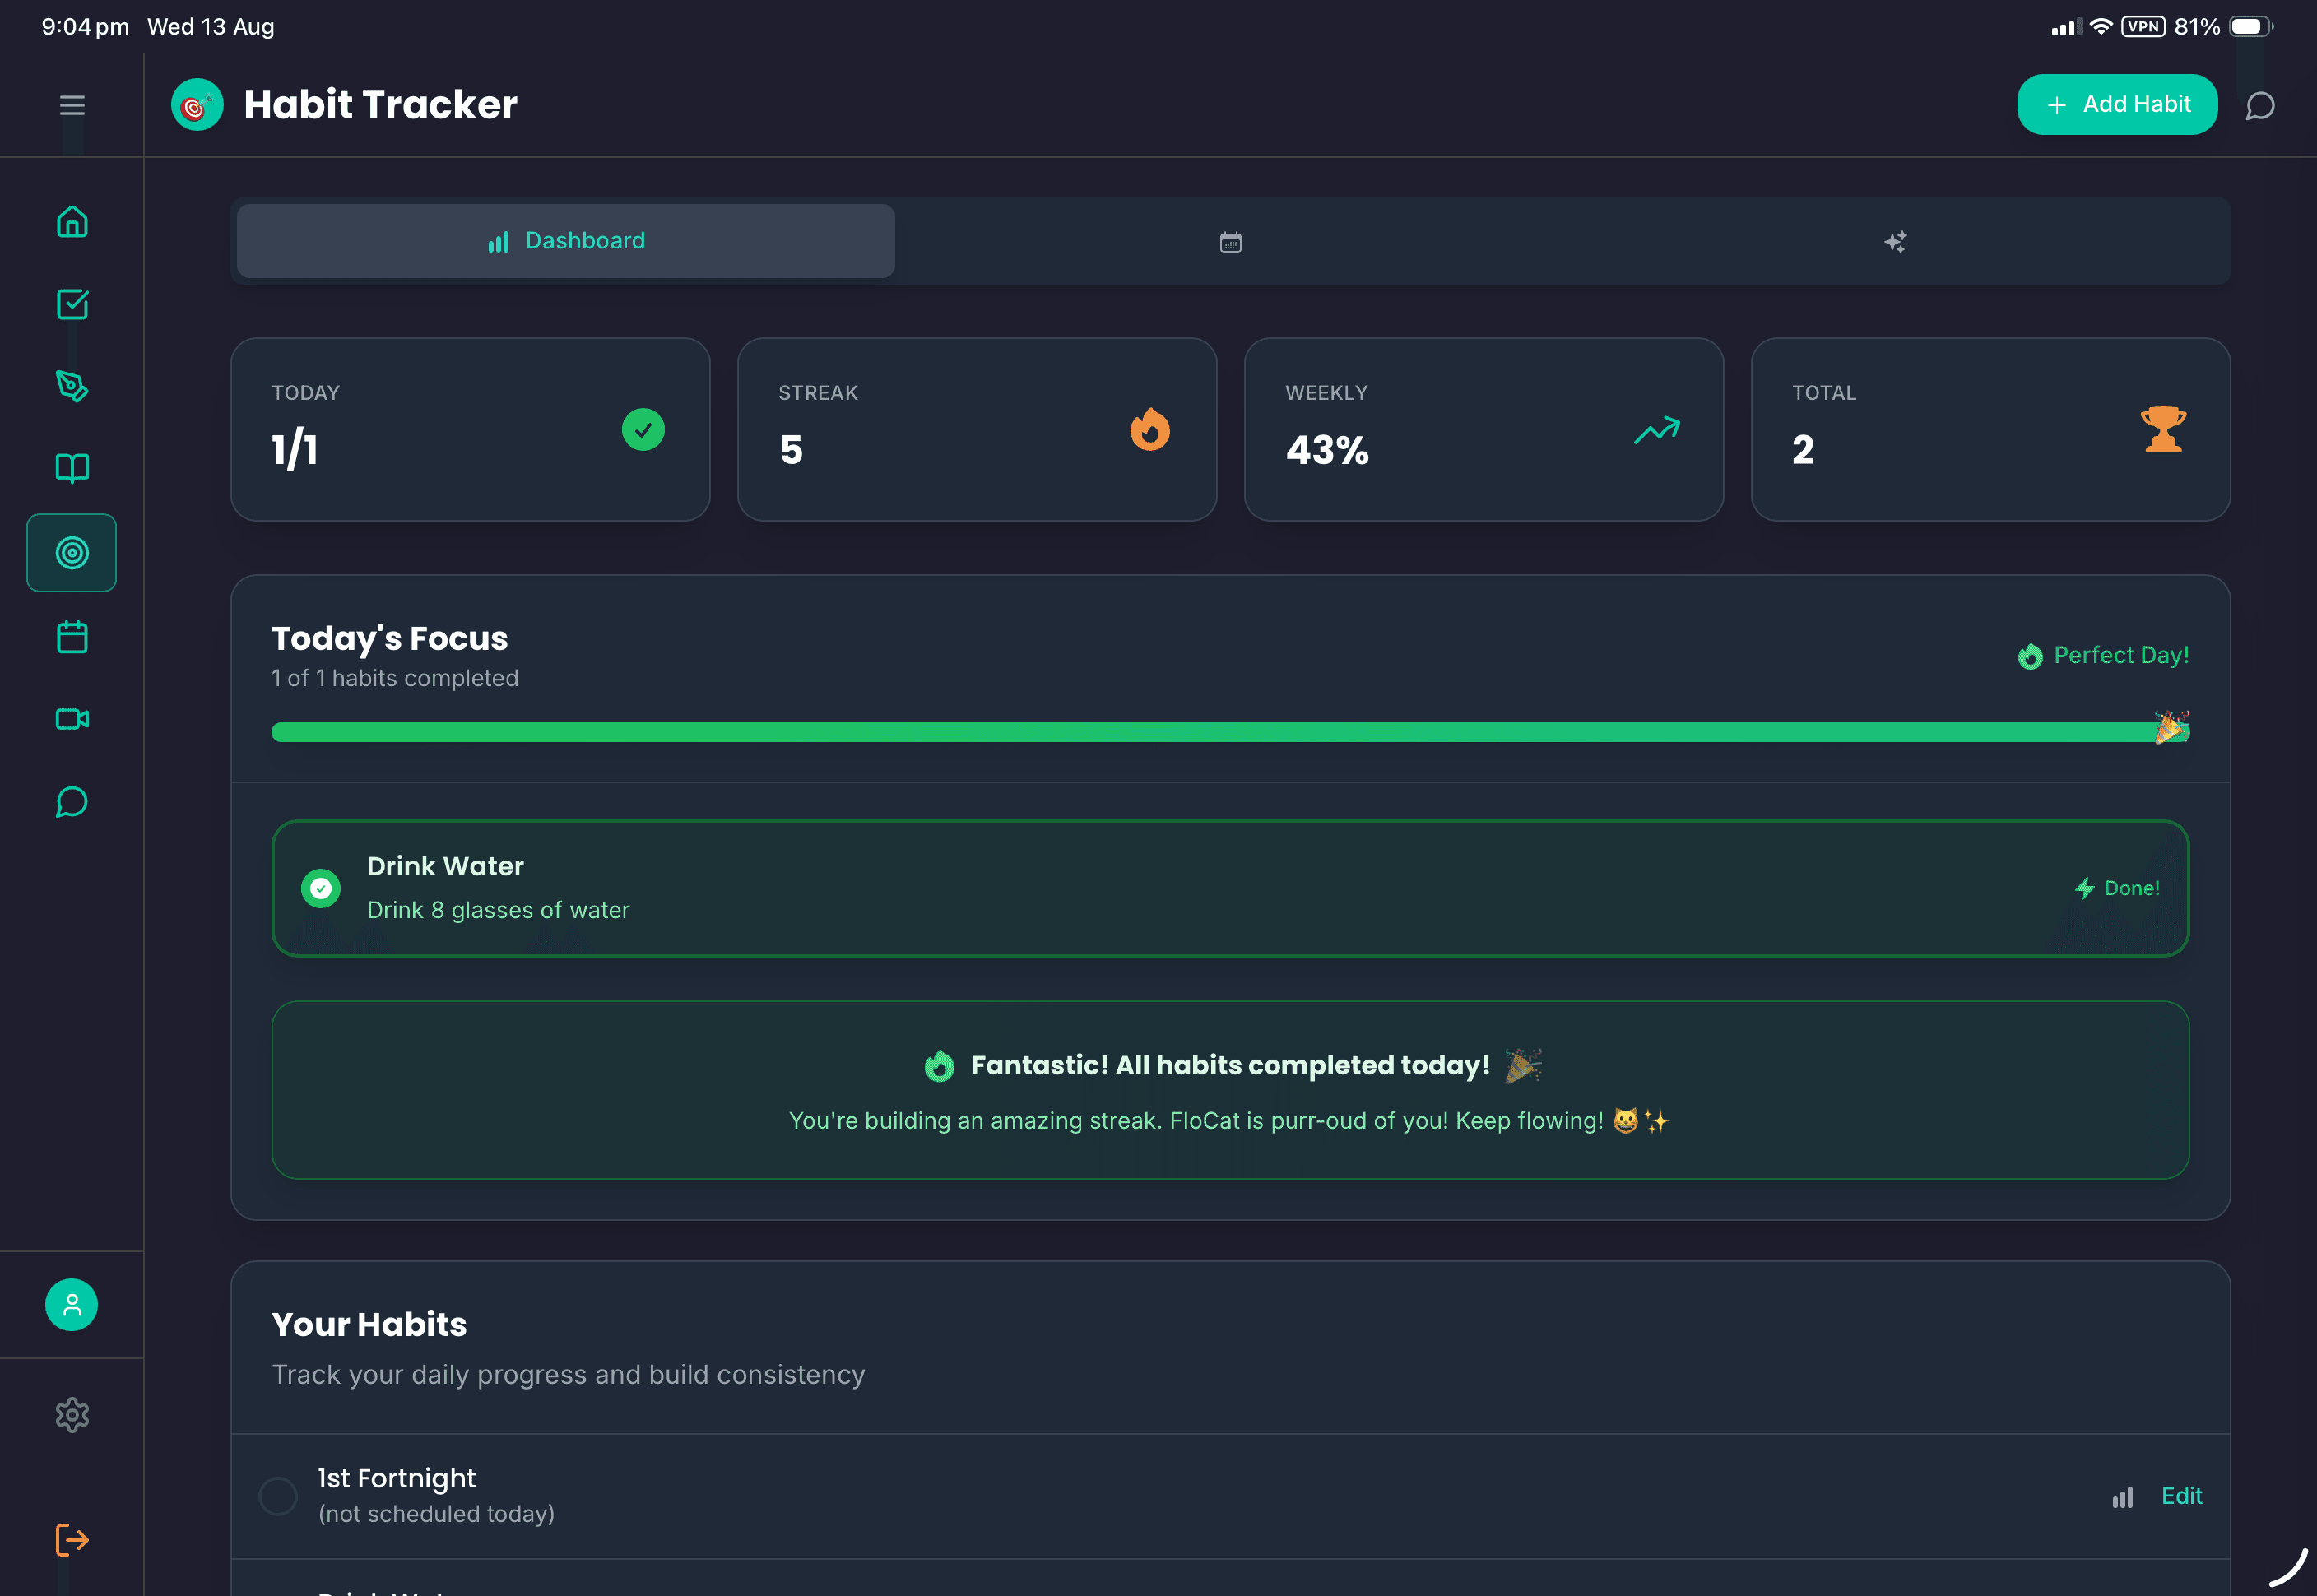2317x1596 pixels.
Task: Open the Settings gear in the sidebar
Action: point(71,1415)
